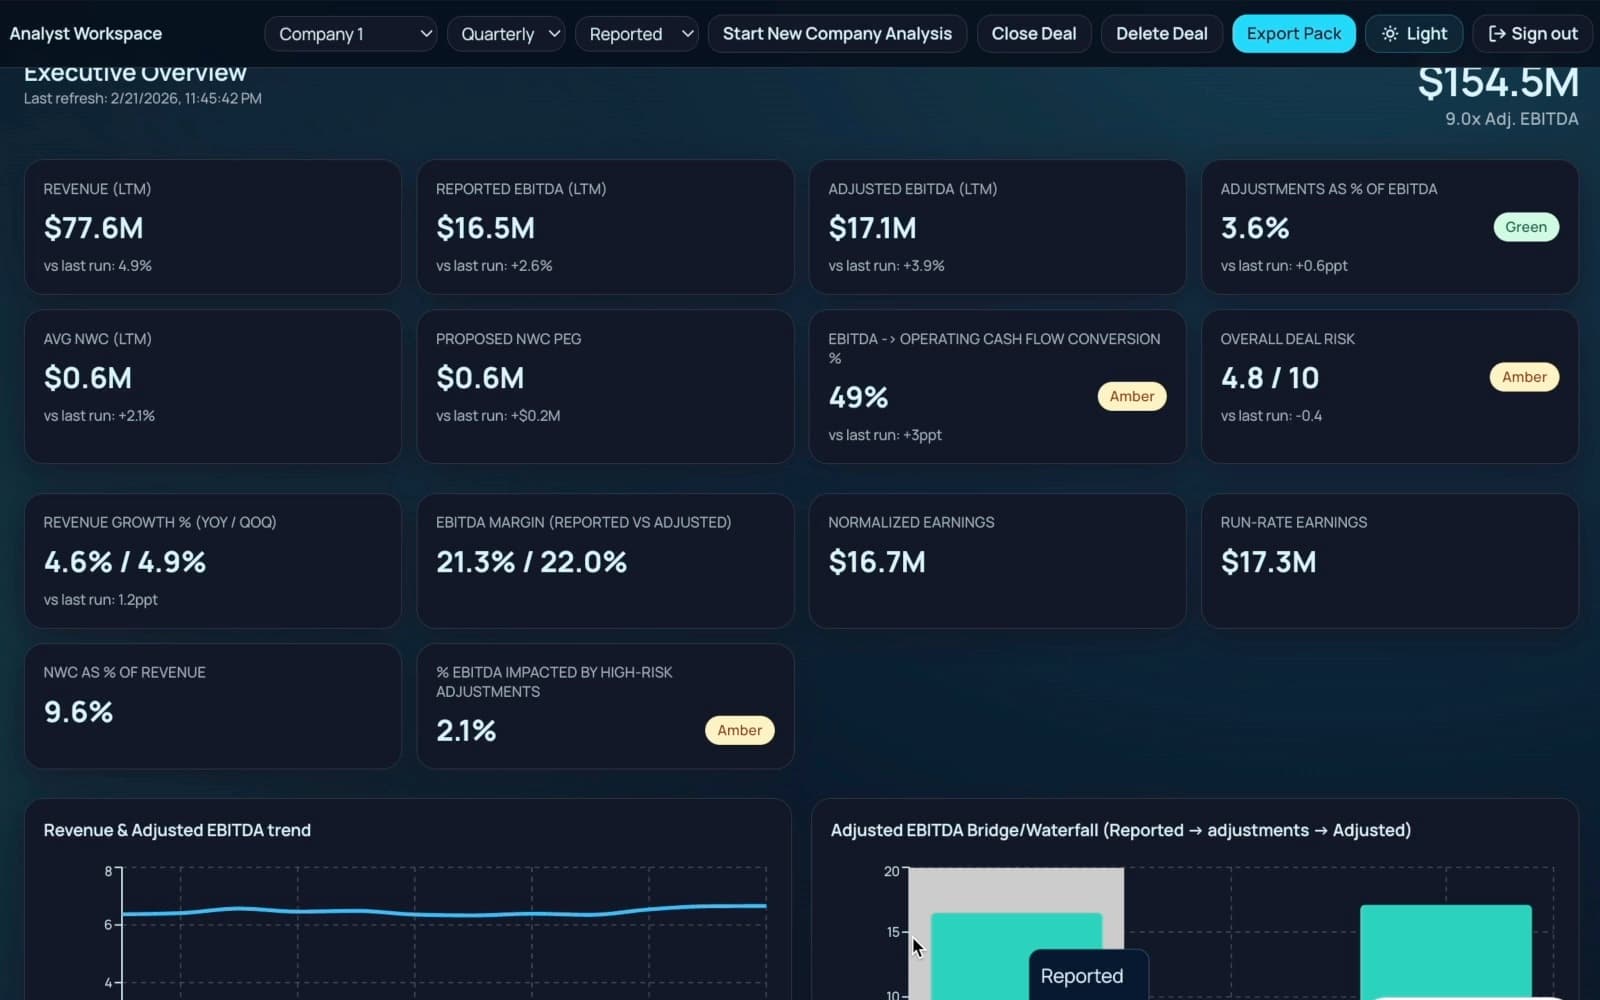Viewport: 1600px width, 1000px height.
Task: Click the Amber badge on cash flow conversion card
Action: coord(1132,396)
